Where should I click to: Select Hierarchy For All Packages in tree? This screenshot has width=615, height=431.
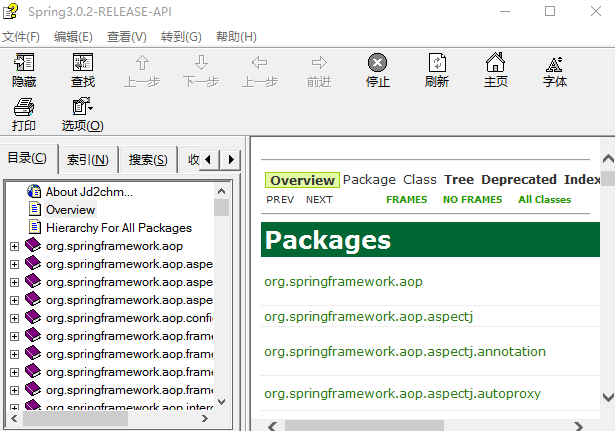pos(118,228)
